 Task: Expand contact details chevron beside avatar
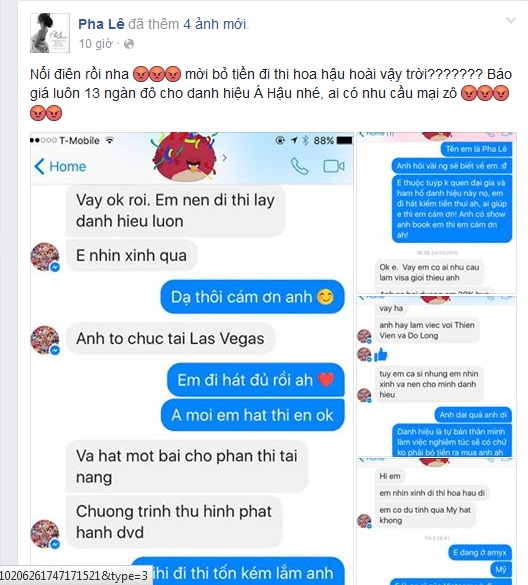(x=224, y=158)
